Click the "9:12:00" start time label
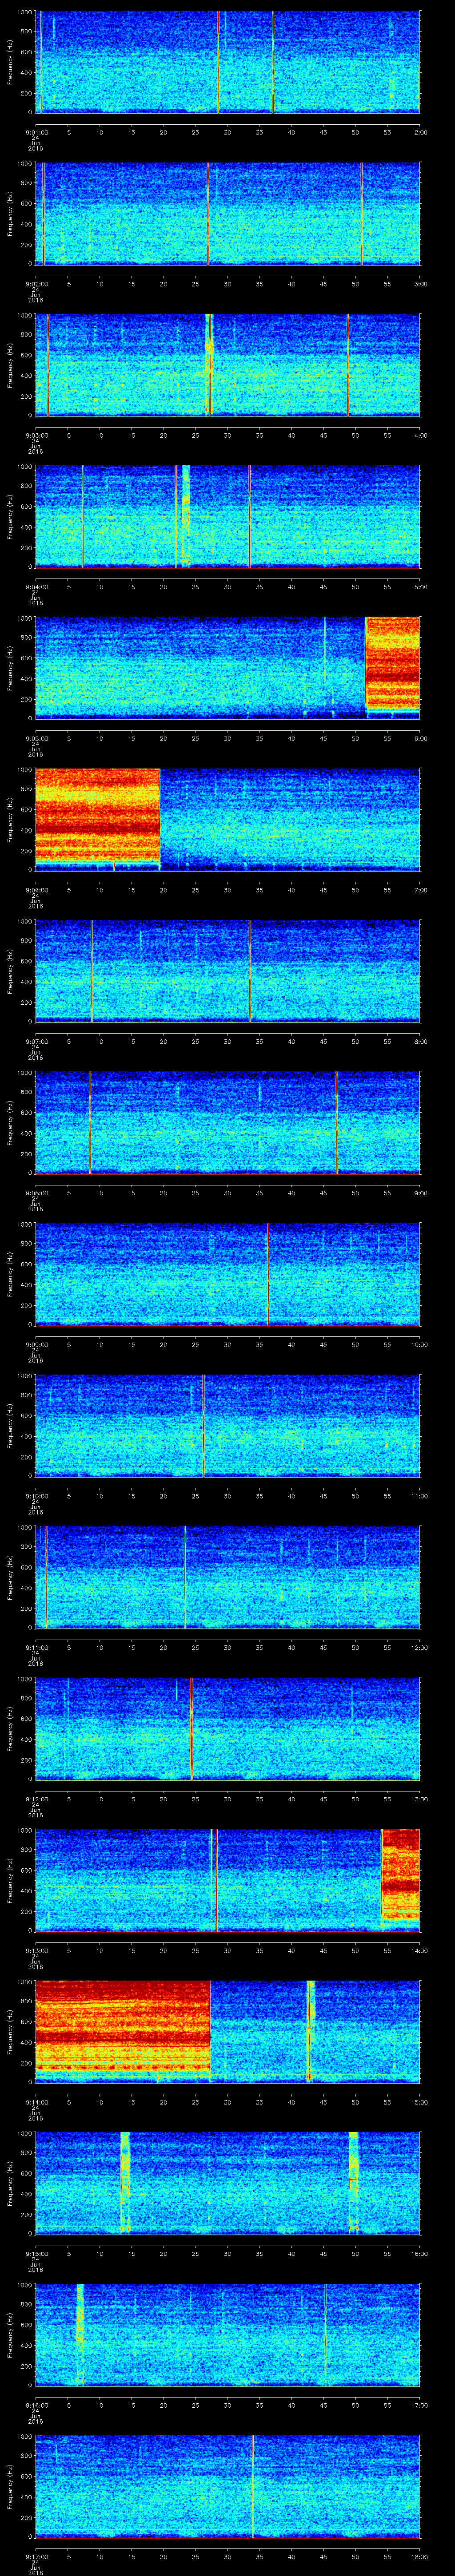 35,1799
